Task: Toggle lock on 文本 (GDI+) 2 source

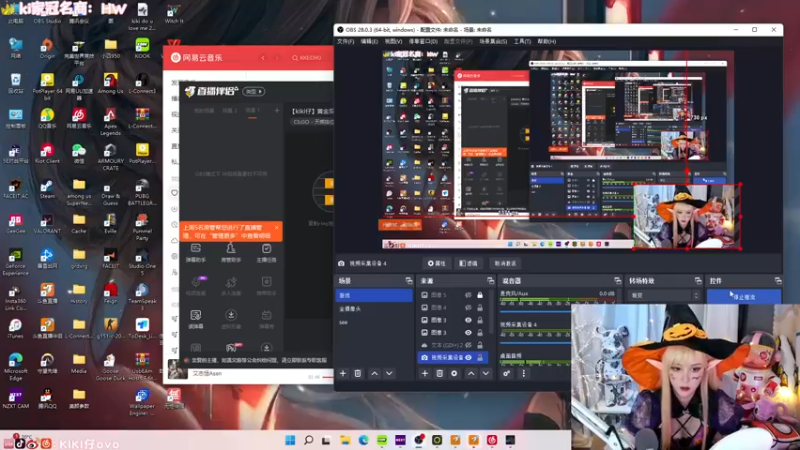Action: pos(480,345)
